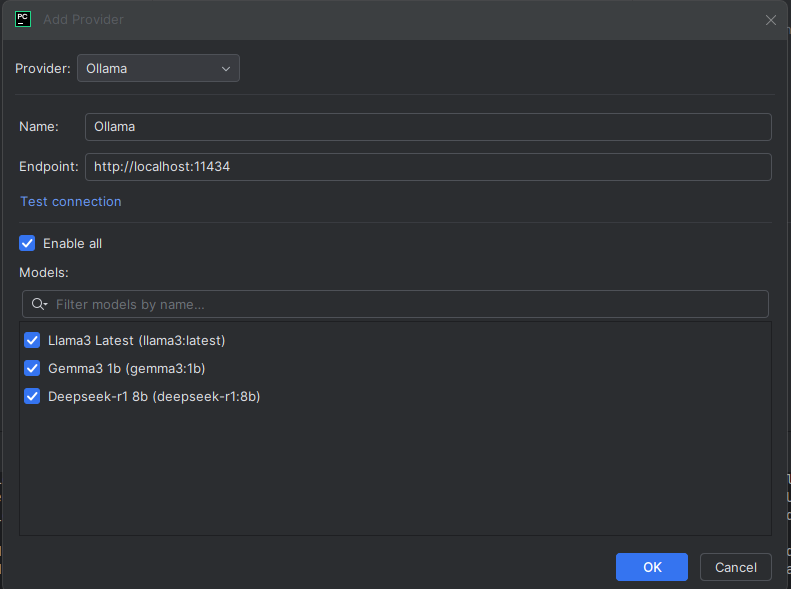Click the chevron arrow of Provider combo box
Viewport: 791px width, 589px height.
point(226,69)
